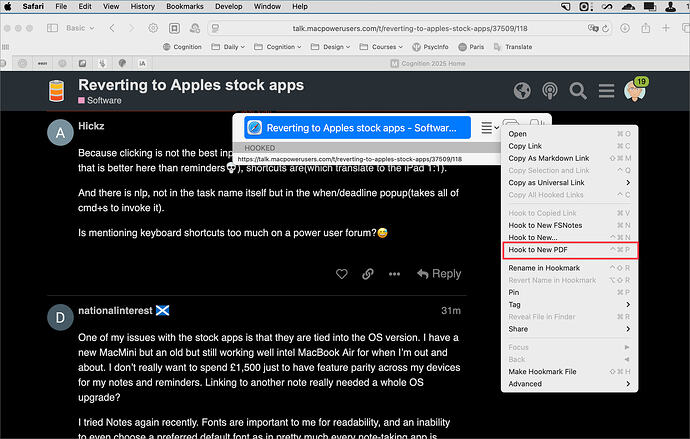This screenshot has width=690, height=439.
Task: Open the Apple menu
Action: 7,6
